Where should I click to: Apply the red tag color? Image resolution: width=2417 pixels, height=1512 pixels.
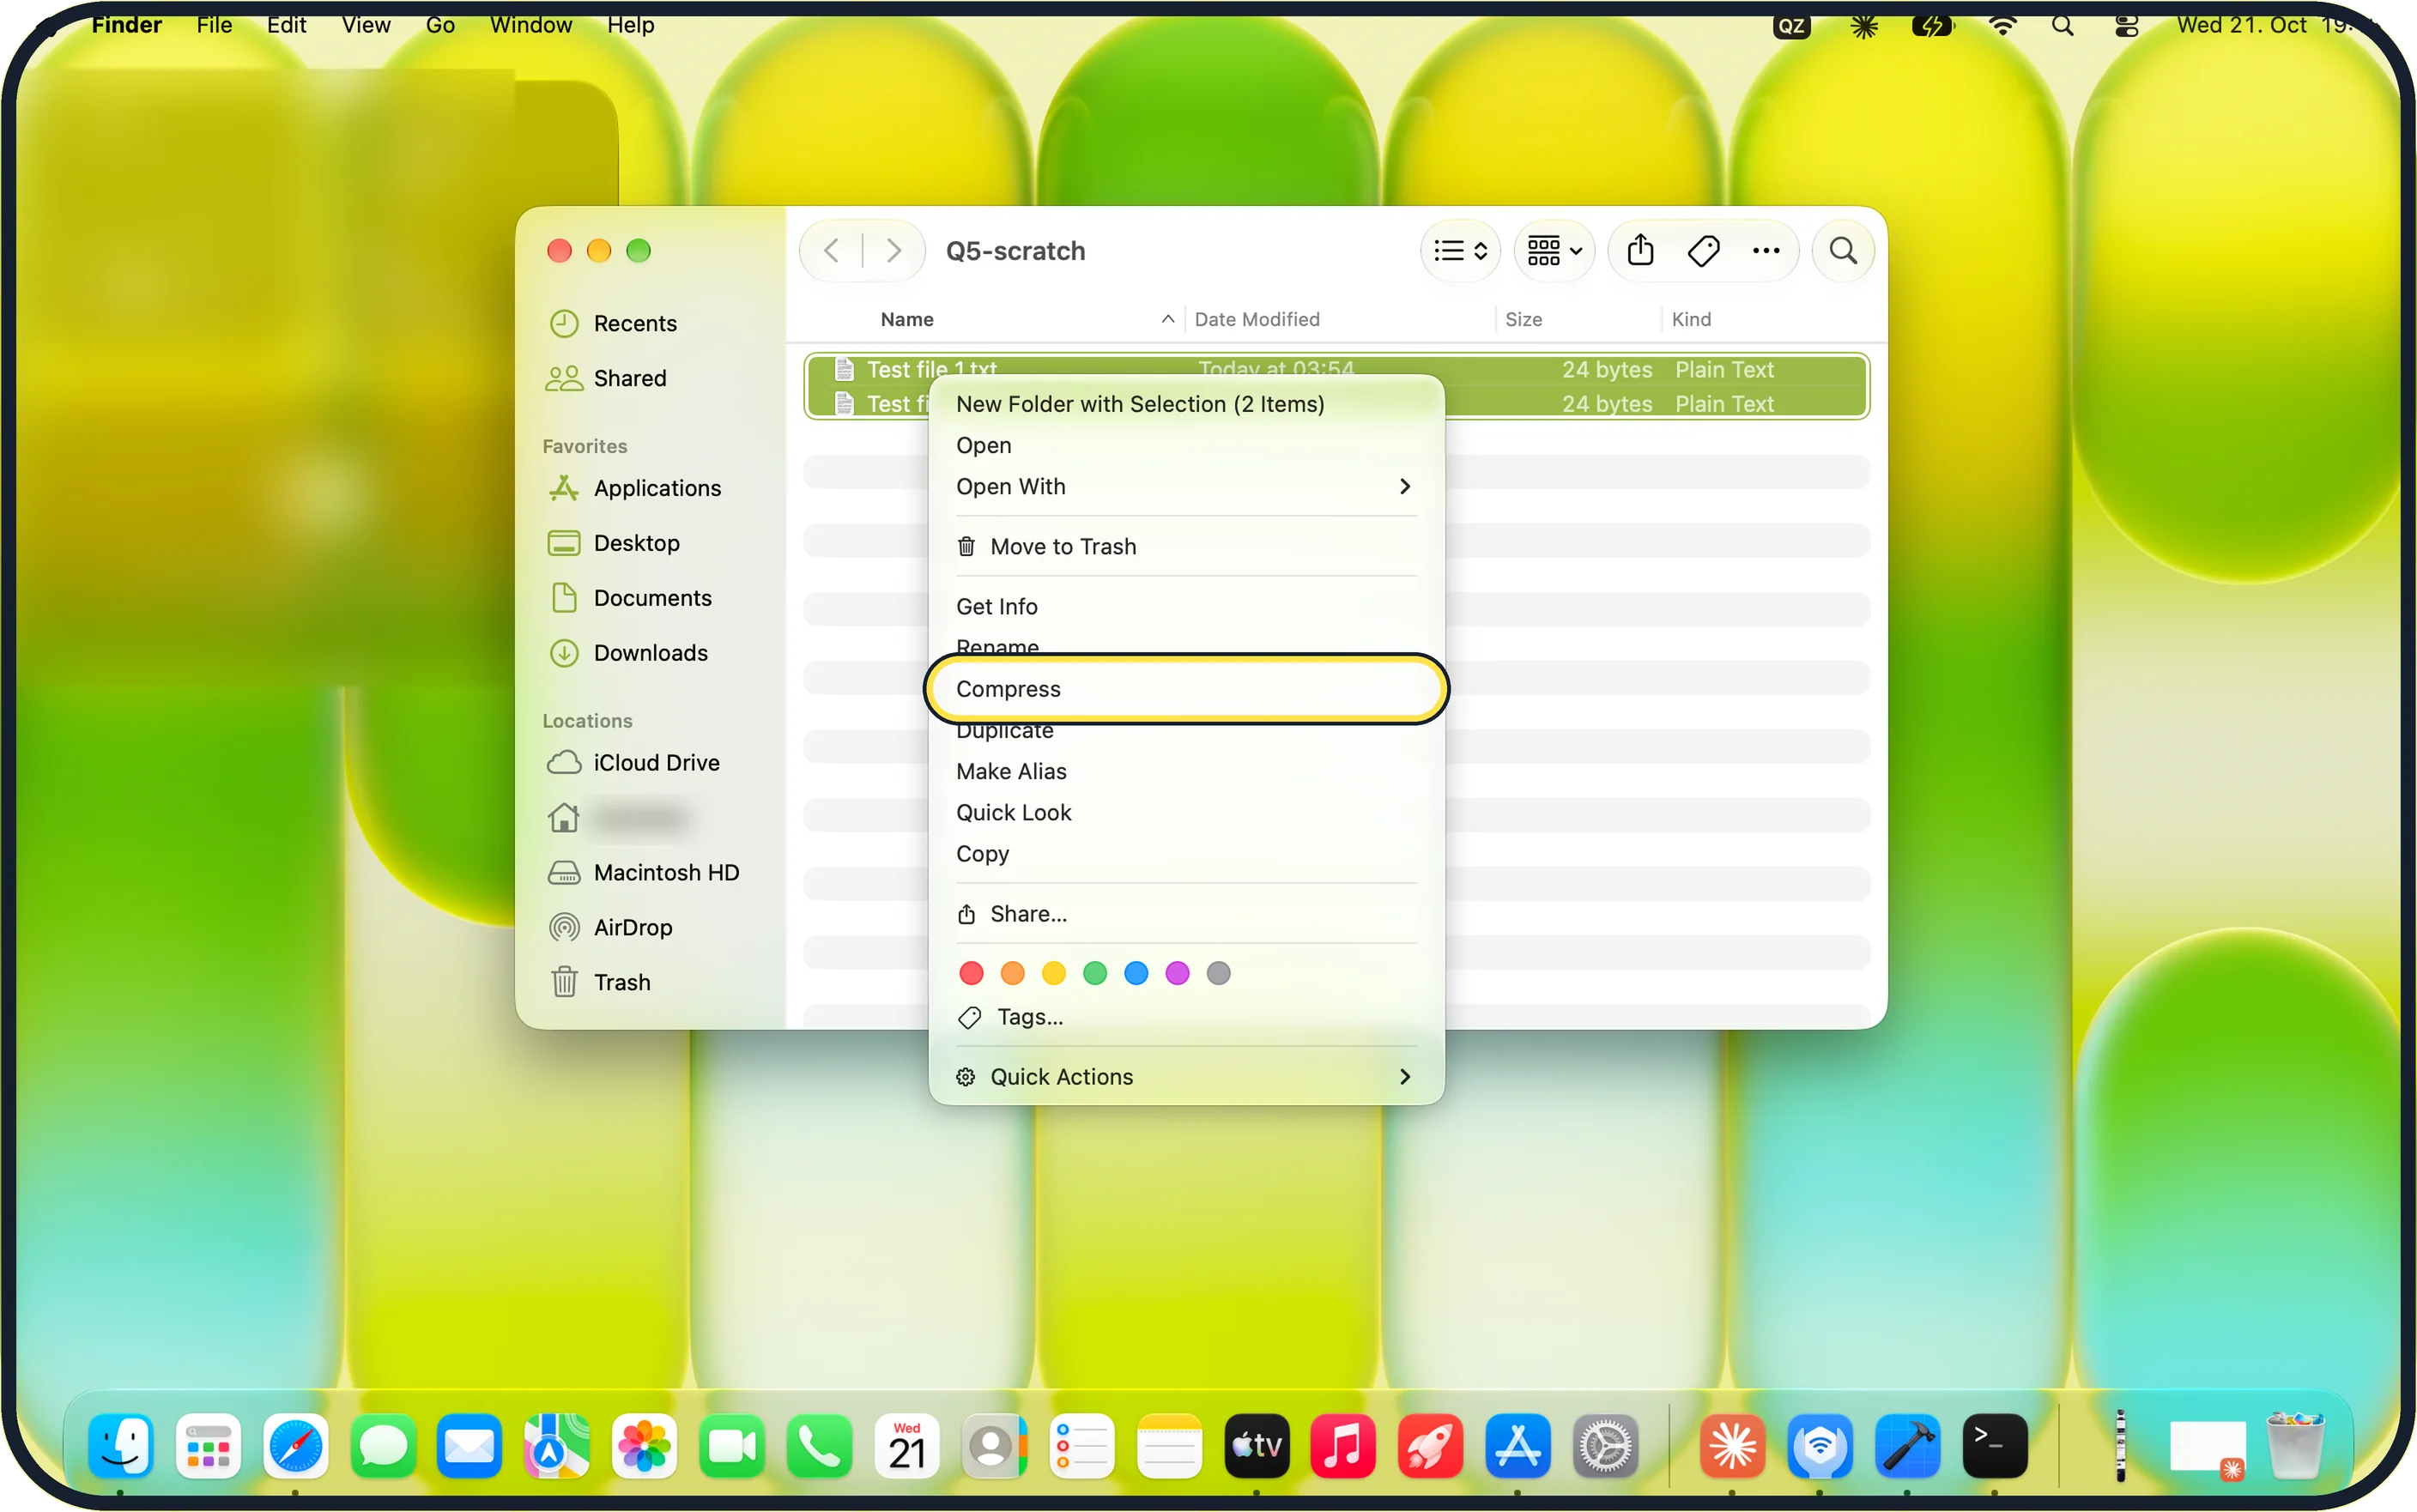pos(970,972)
